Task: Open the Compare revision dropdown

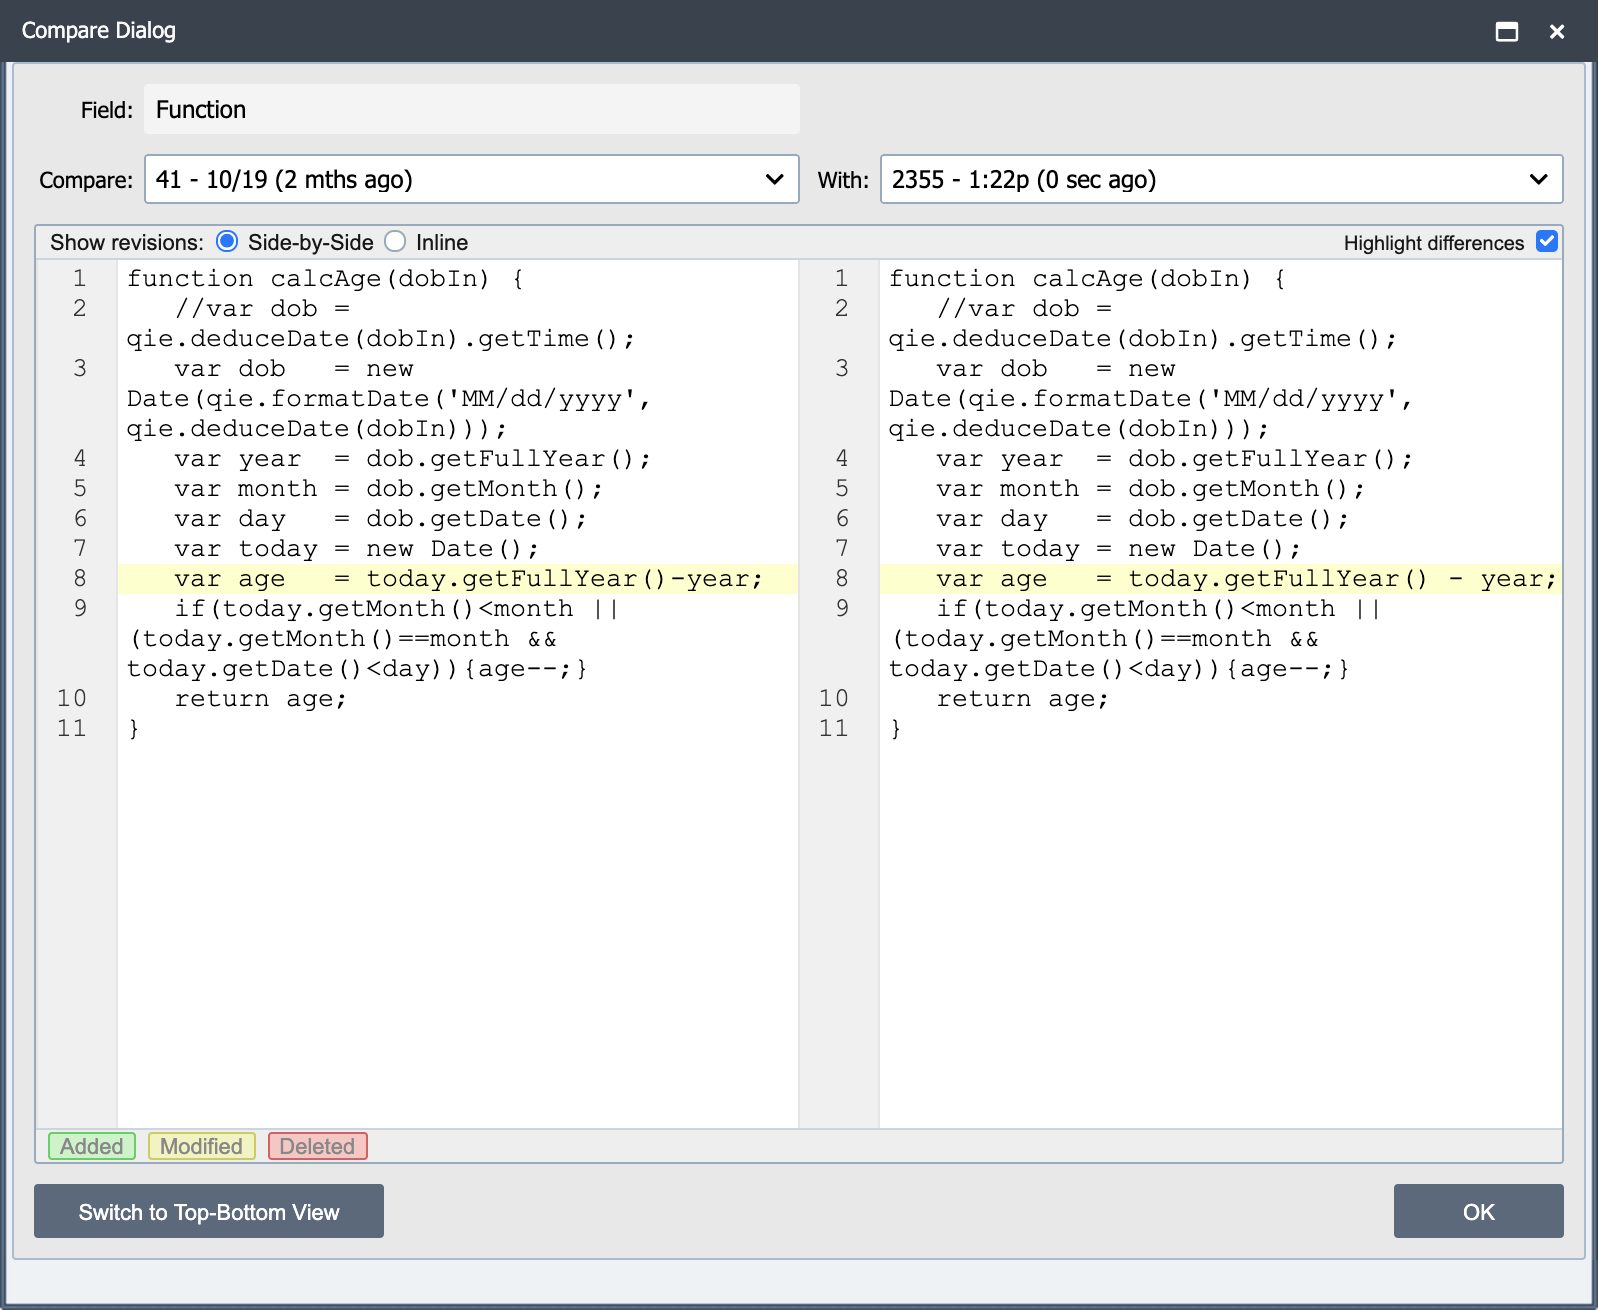Action: click(x=472, y=179)
